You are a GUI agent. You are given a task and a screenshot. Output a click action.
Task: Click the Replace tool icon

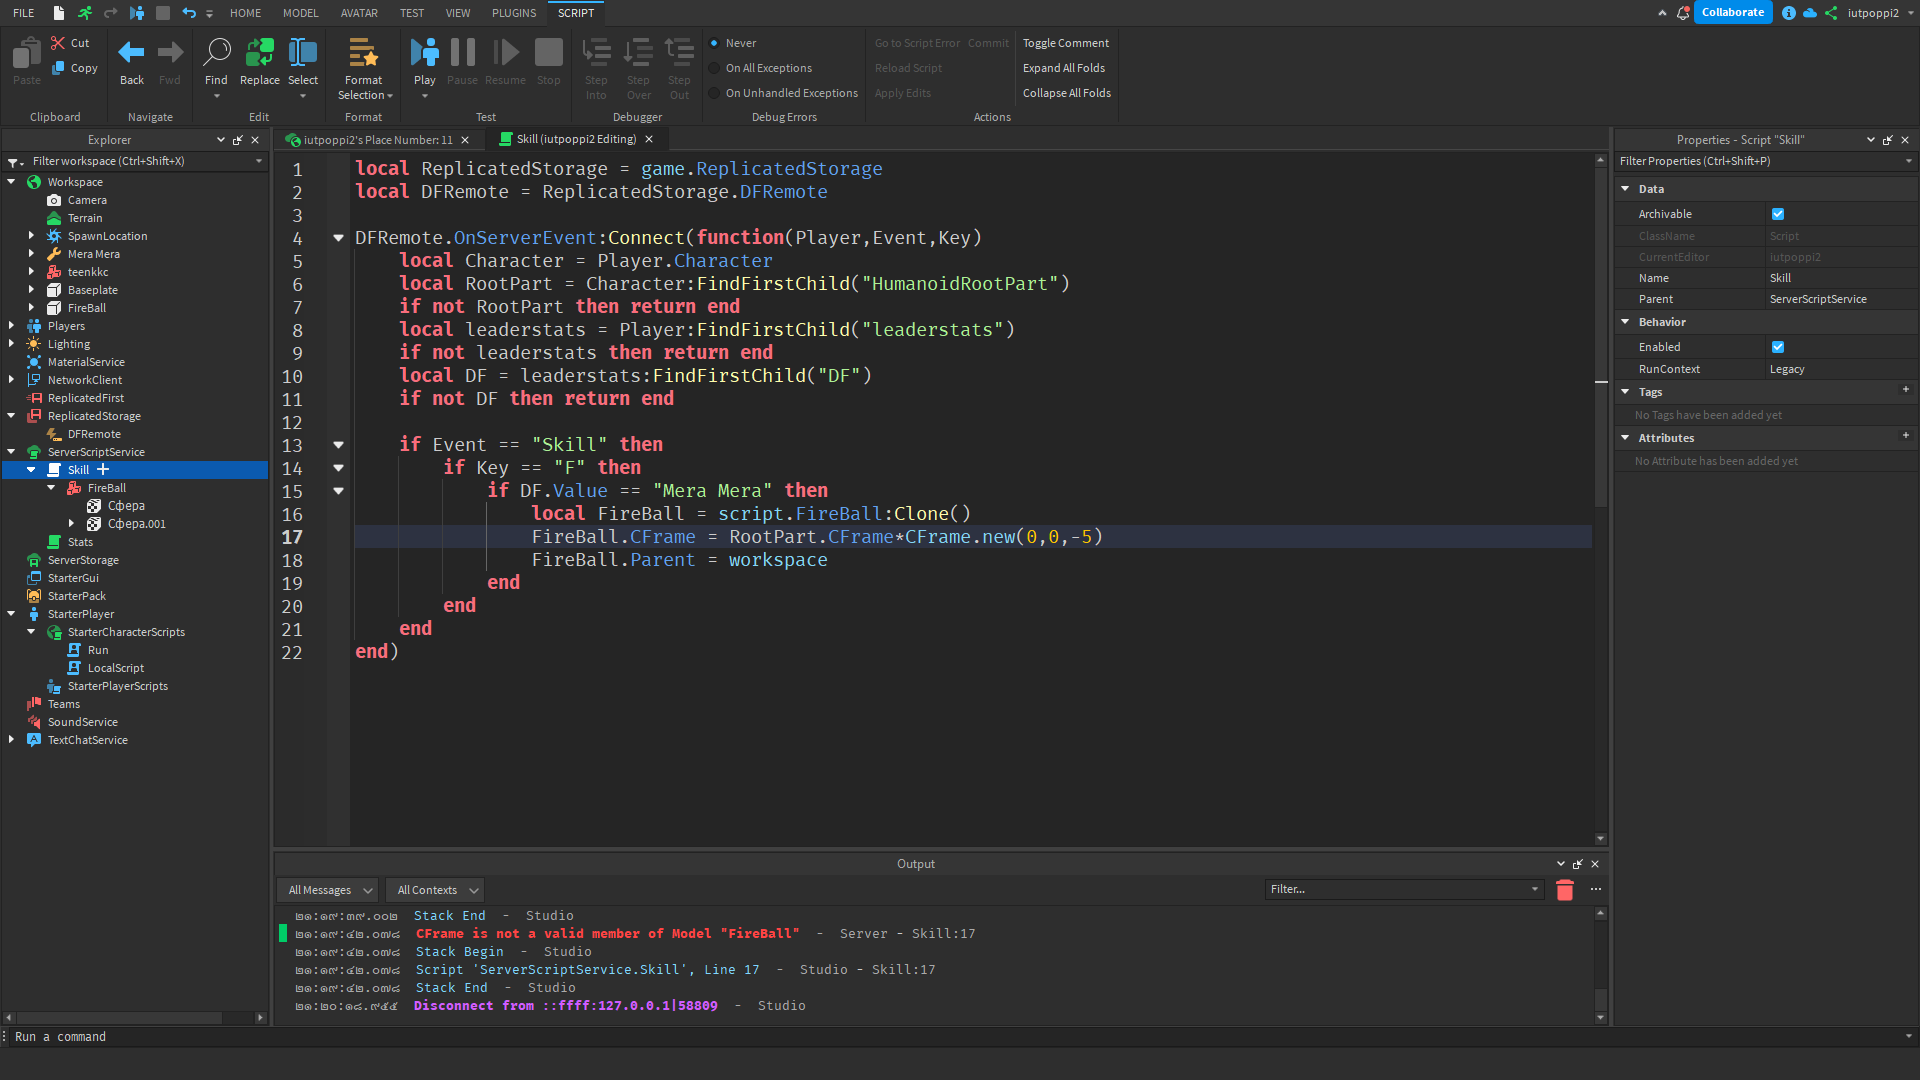coord(259,53)
